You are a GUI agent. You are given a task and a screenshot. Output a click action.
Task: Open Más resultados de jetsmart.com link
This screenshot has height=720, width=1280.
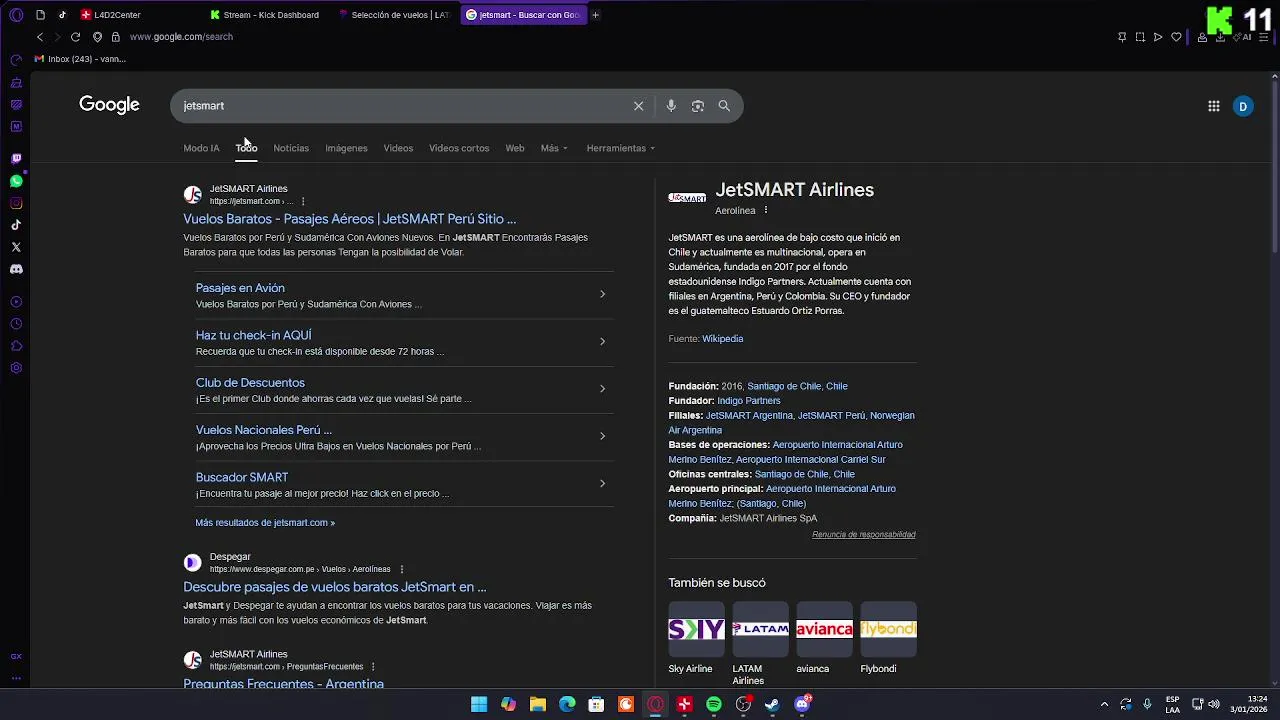[x=265, y=522]
